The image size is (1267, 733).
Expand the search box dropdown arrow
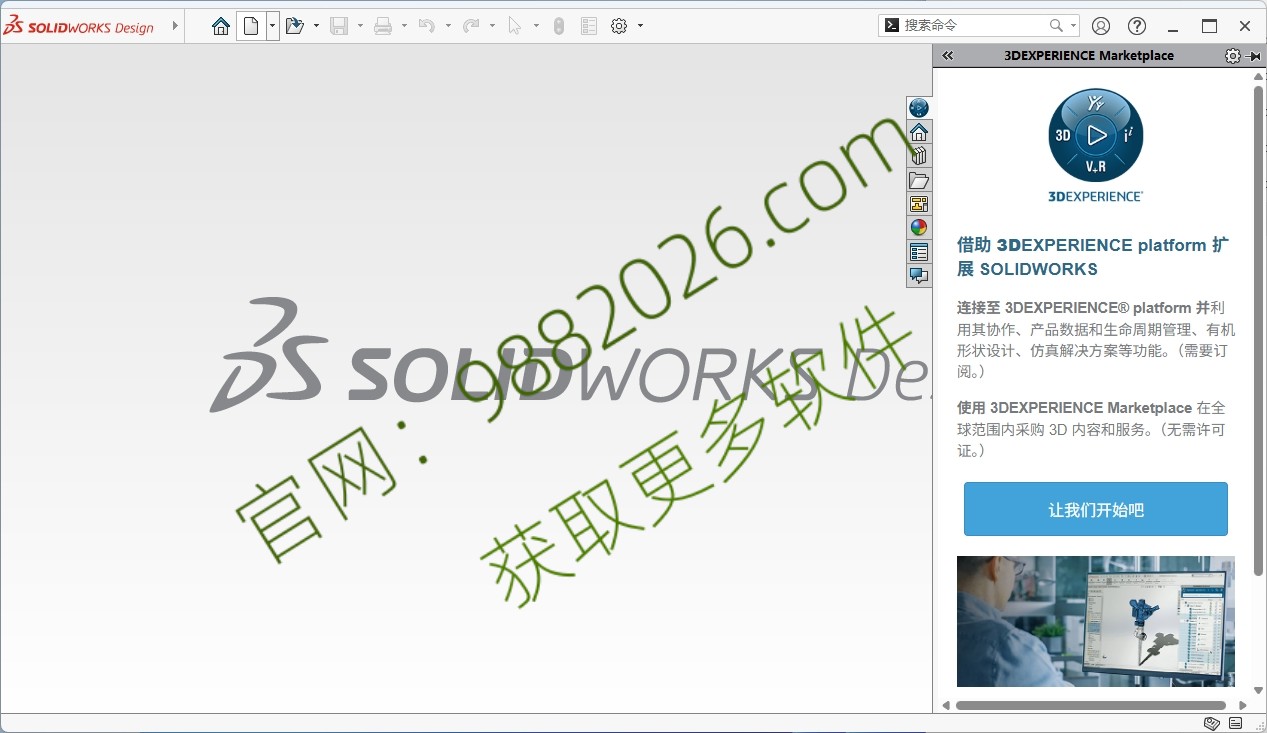[x=1074, y=26]
